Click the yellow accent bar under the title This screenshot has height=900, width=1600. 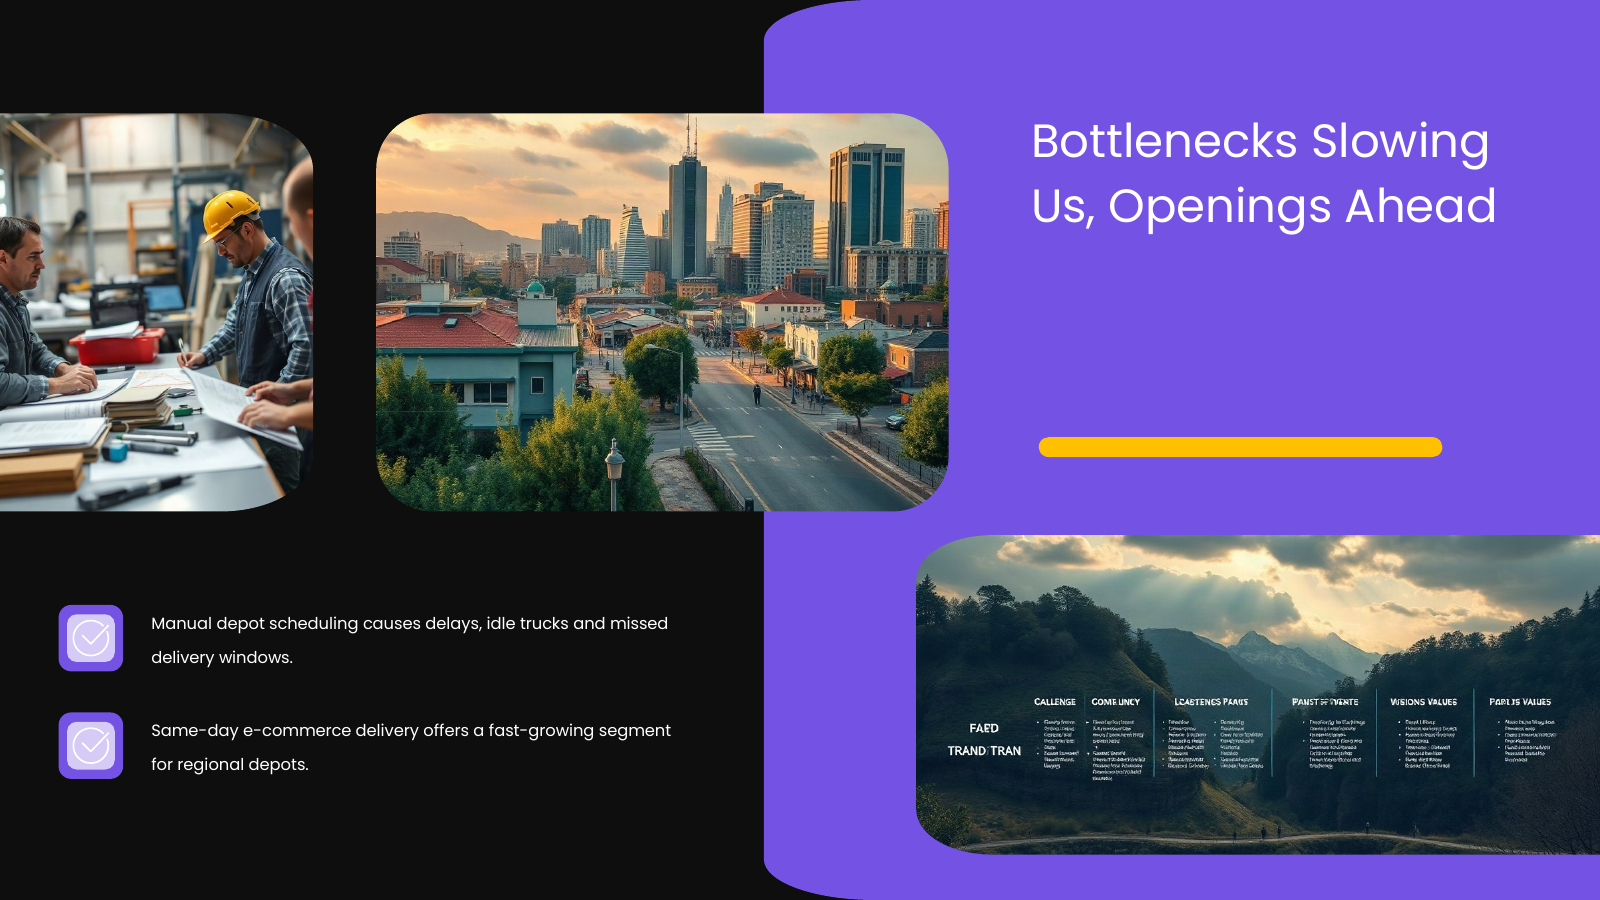(1240, 447)
